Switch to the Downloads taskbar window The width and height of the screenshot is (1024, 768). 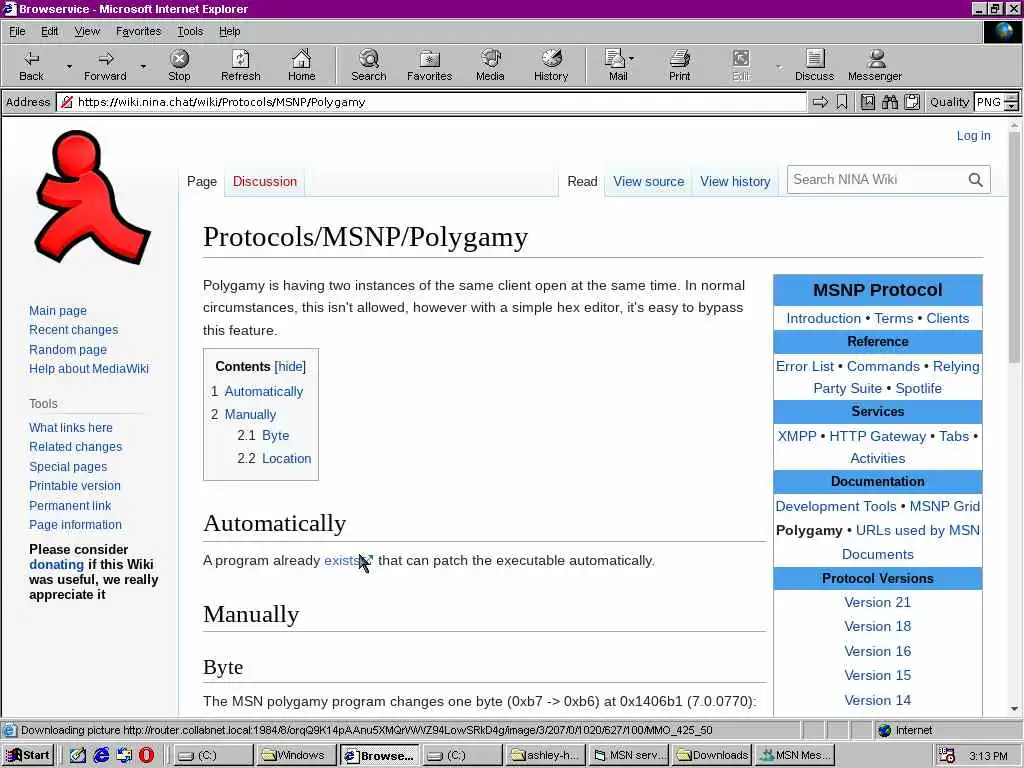[712, 755]
